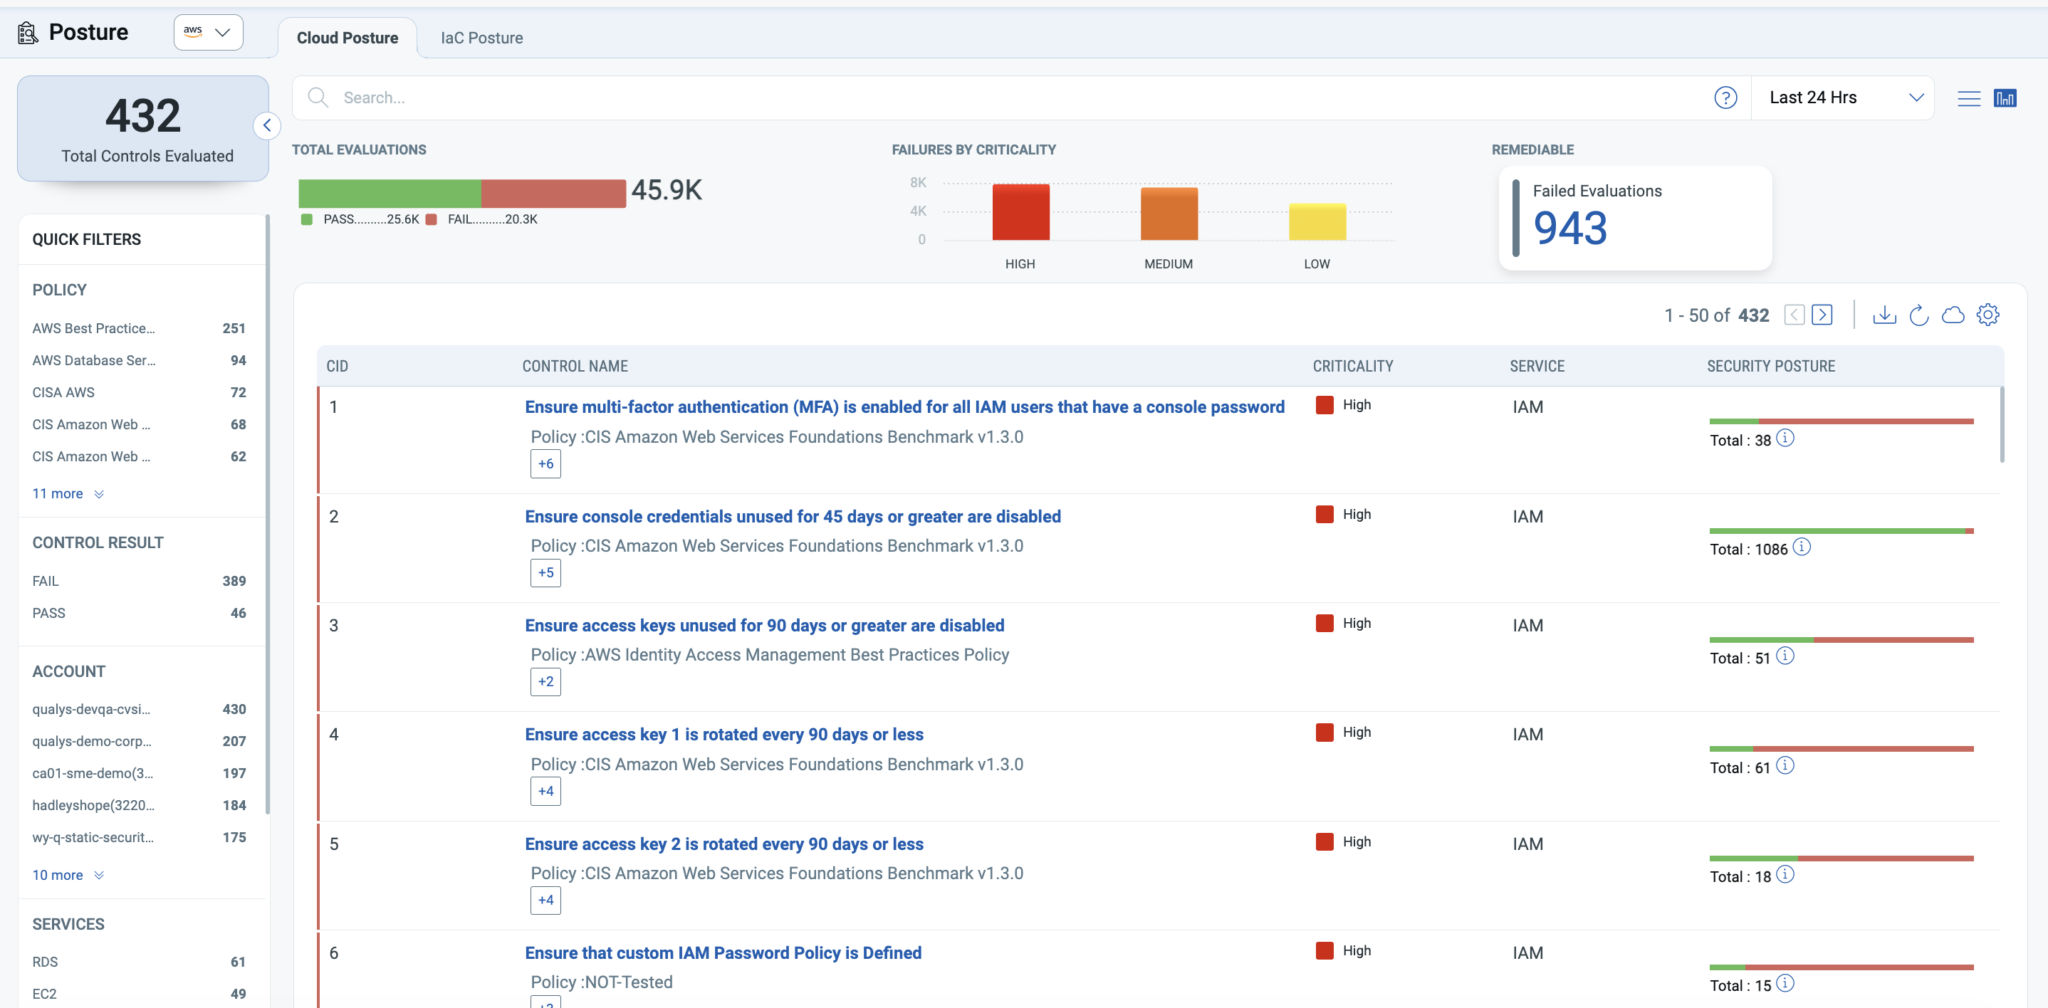Screen dimensions: 2048x1008
Task: Open the Last 24 Hrs time range dropdown
Action: click(x=1843, y=98)
